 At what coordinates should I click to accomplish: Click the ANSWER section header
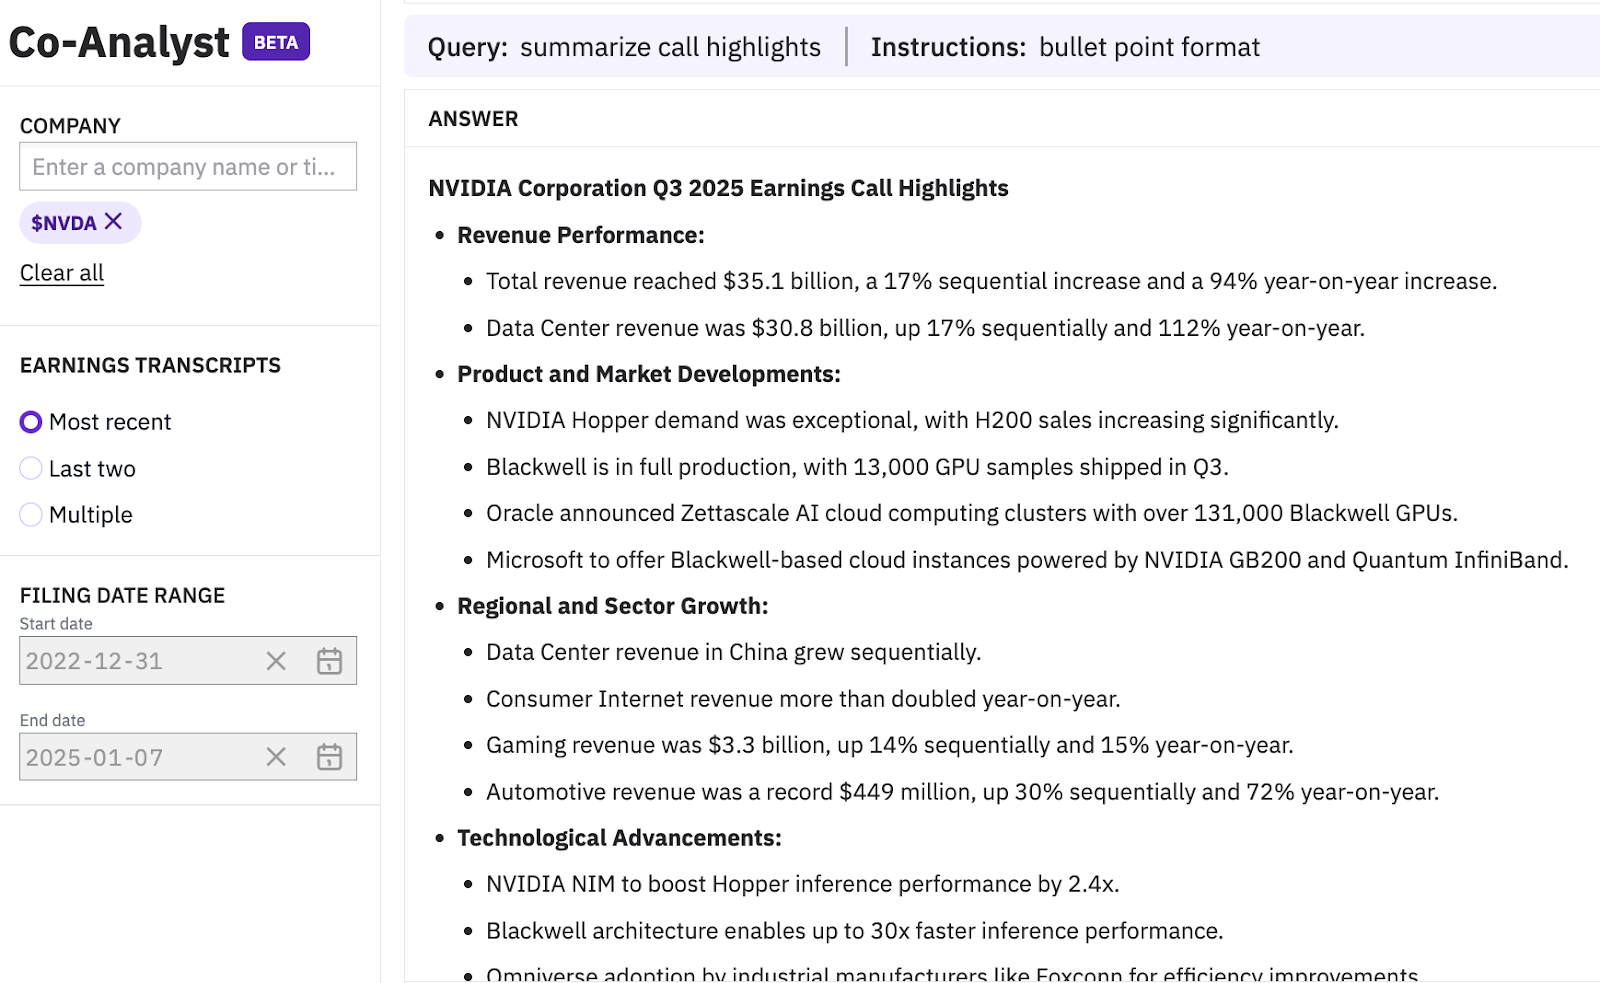point(473,119)
